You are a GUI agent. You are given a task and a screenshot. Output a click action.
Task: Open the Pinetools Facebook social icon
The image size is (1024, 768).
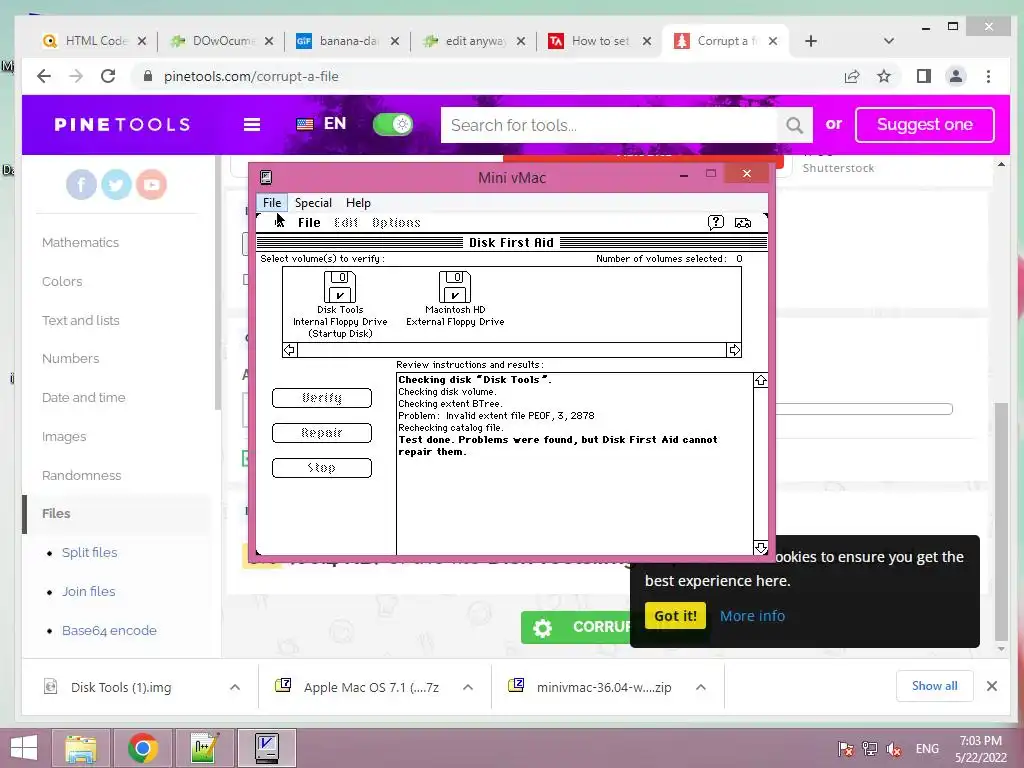coord(81,185)
